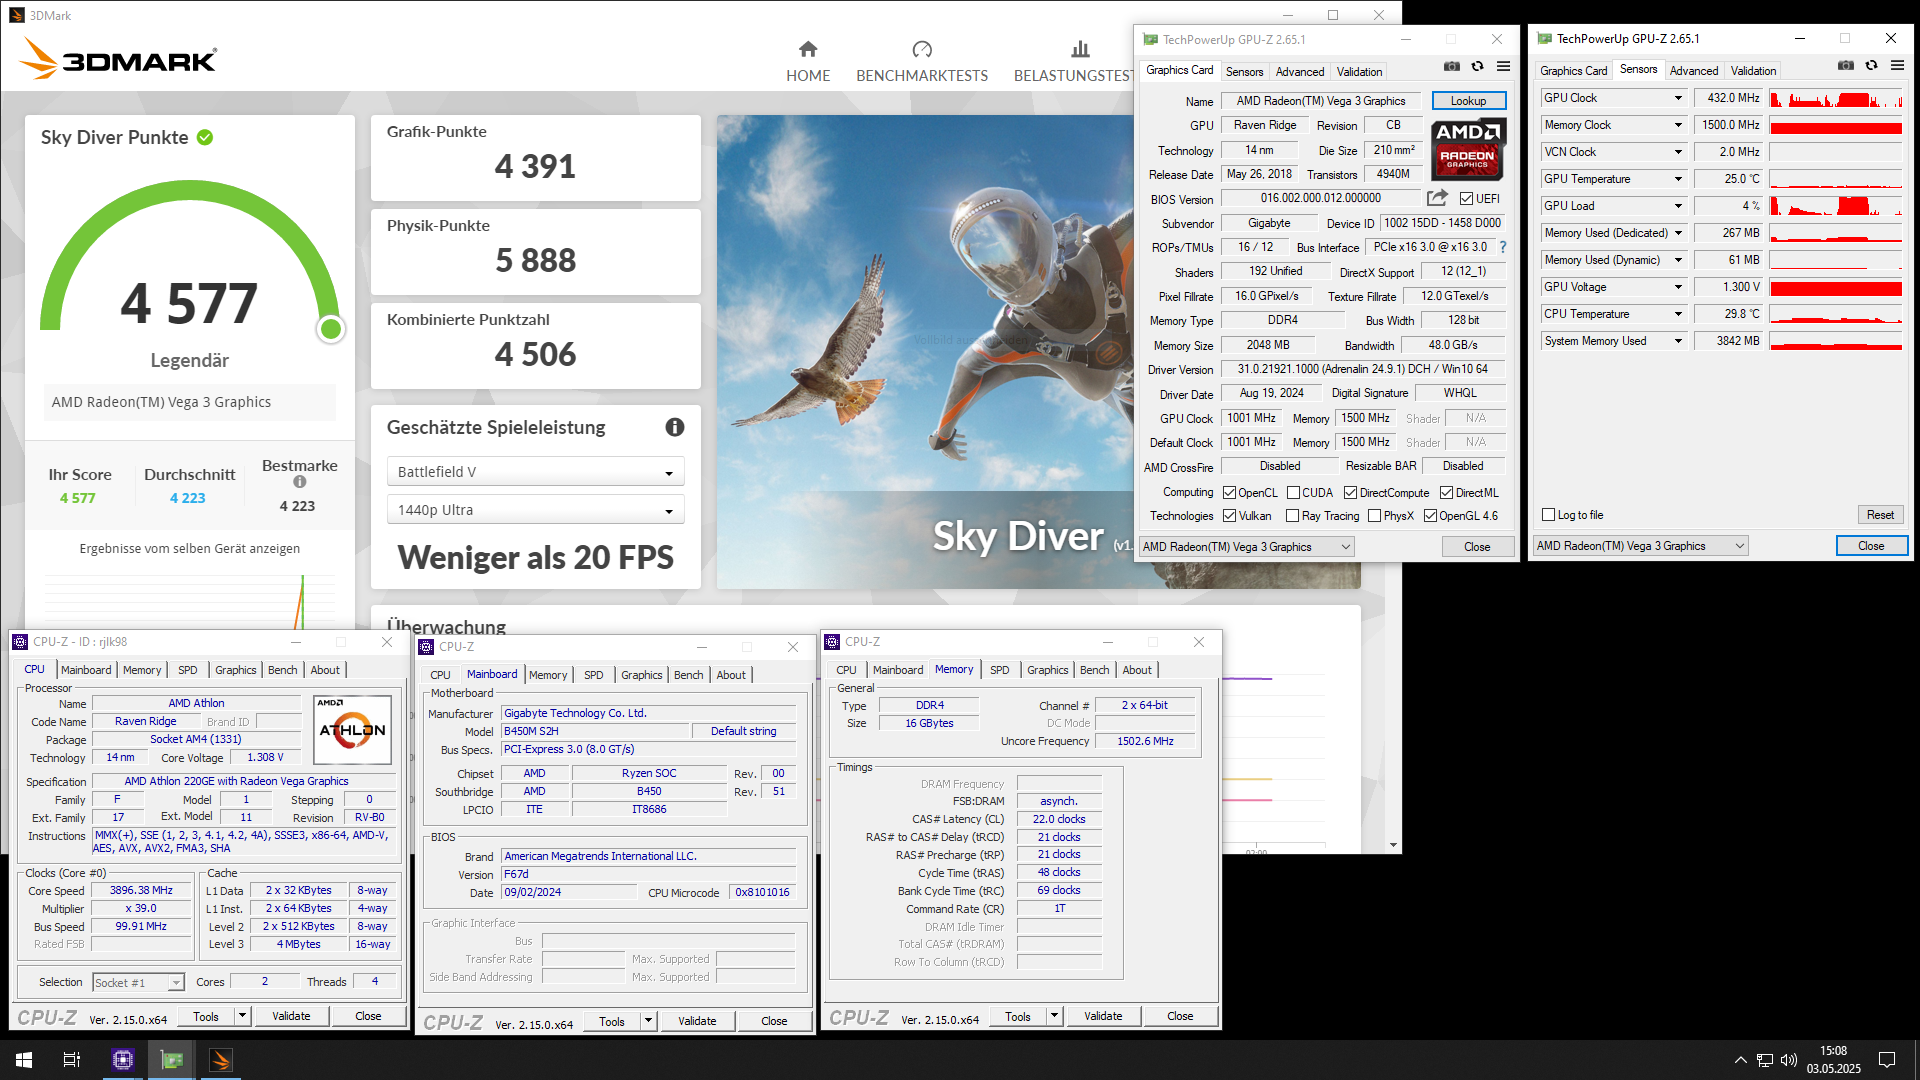This screenshot has width=1920, height=1080.
Task: Open hamburger menu in Sensors GPU-Z window
Action: pyautogui.click(x=1897, y=66)
